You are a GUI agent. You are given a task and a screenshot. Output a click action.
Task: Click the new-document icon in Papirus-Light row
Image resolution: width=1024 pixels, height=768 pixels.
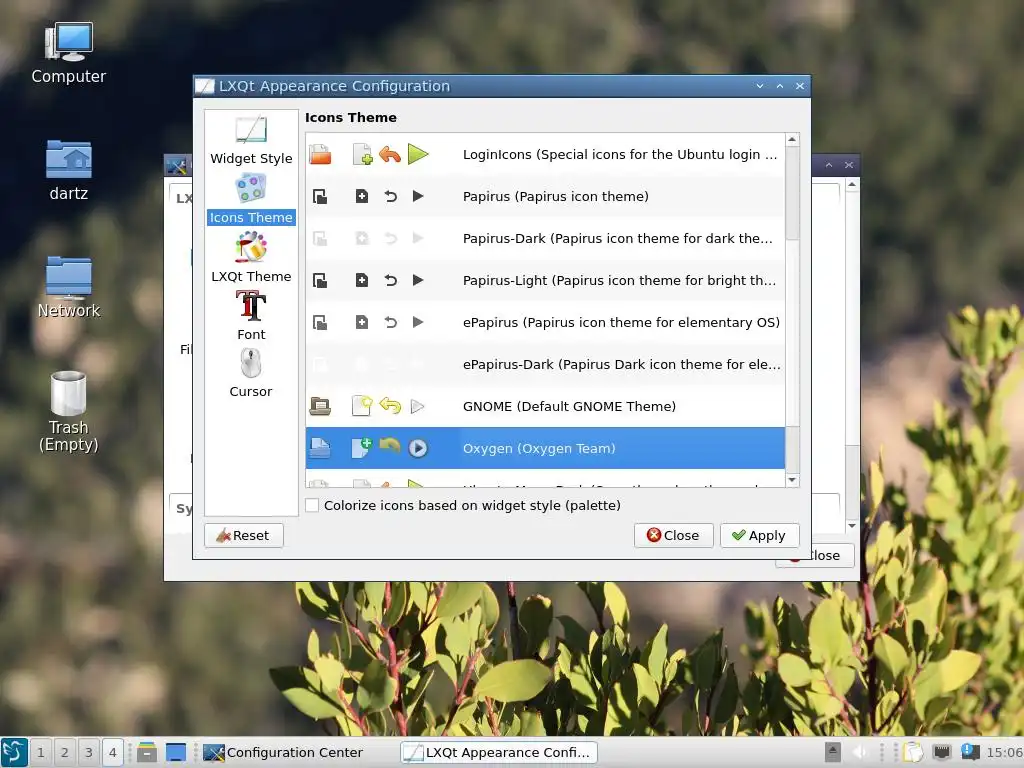362,280
